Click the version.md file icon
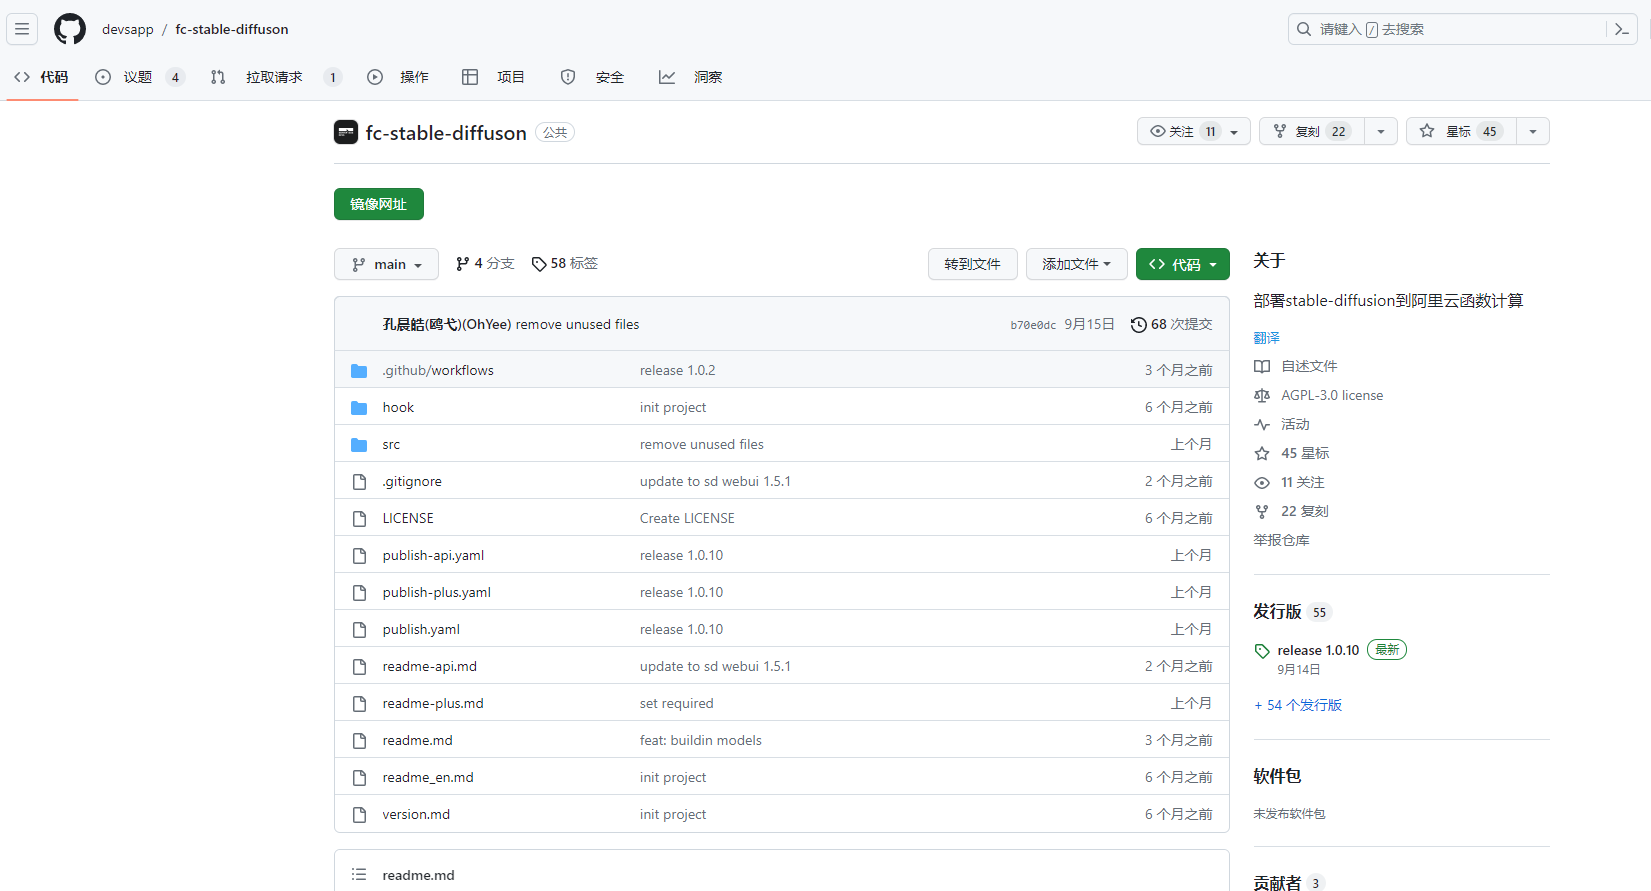Viewport: 1651px width, 891px height. click(359, 815)
